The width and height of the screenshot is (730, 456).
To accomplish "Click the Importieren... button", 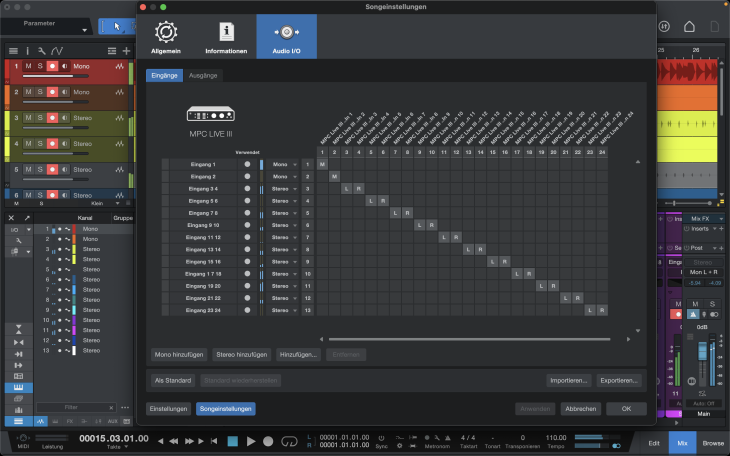I will pos(568,380).
